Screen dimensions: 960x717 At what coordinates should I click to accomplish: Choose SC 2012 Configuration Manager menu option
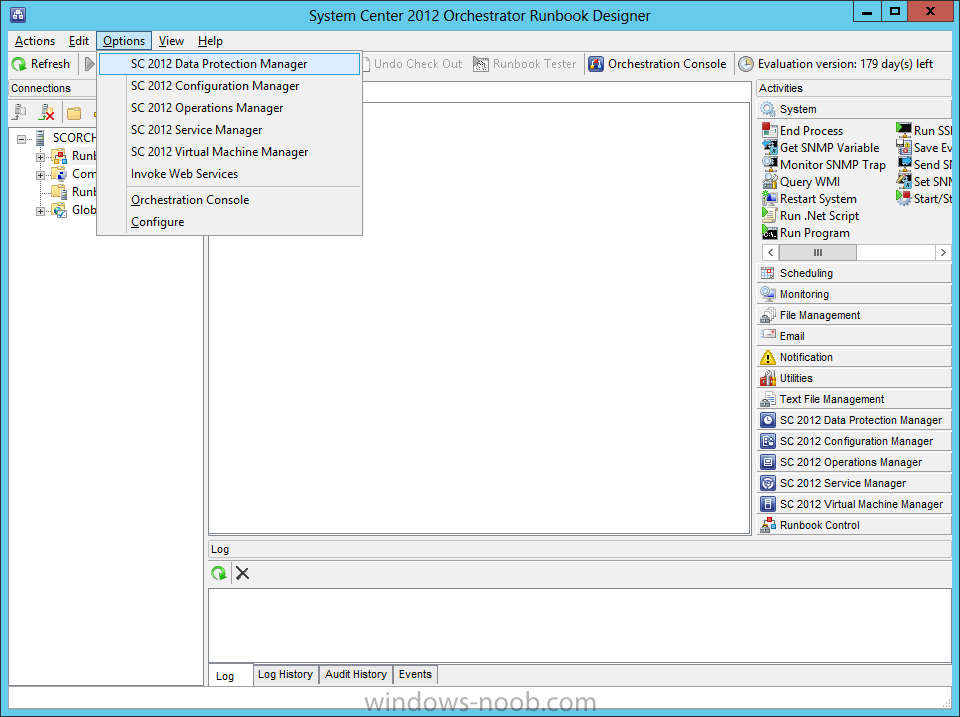point(215,86)
